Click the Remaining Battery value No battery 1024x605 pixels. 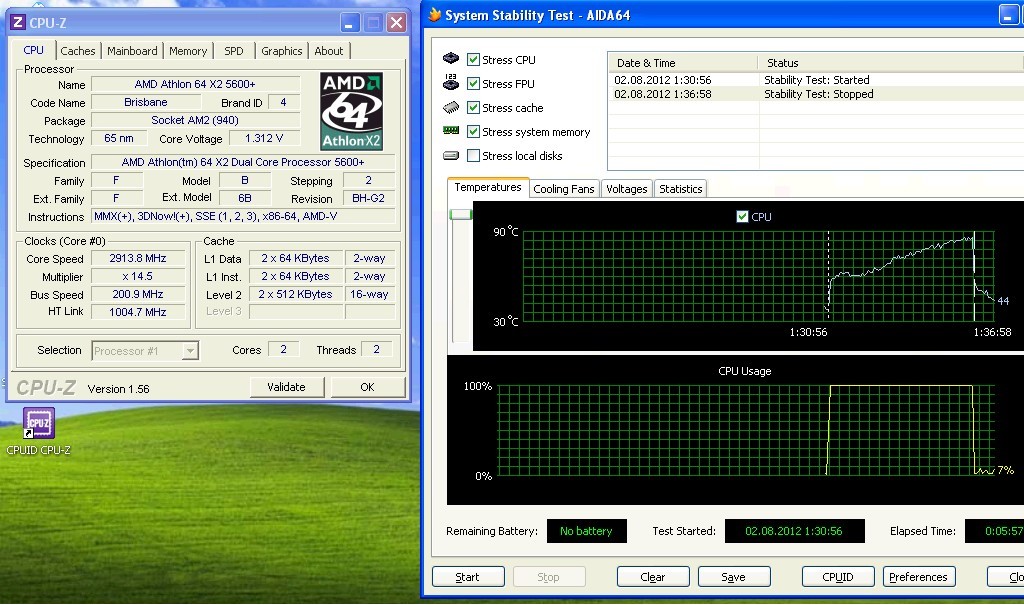point(586,531)
